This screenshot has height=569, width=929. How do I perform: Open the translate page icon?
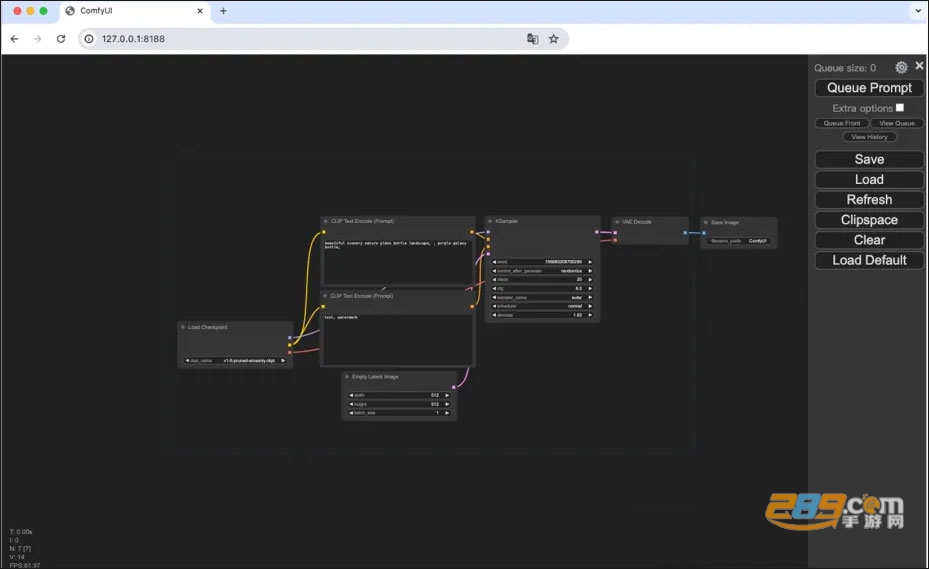tap(533, 39)
